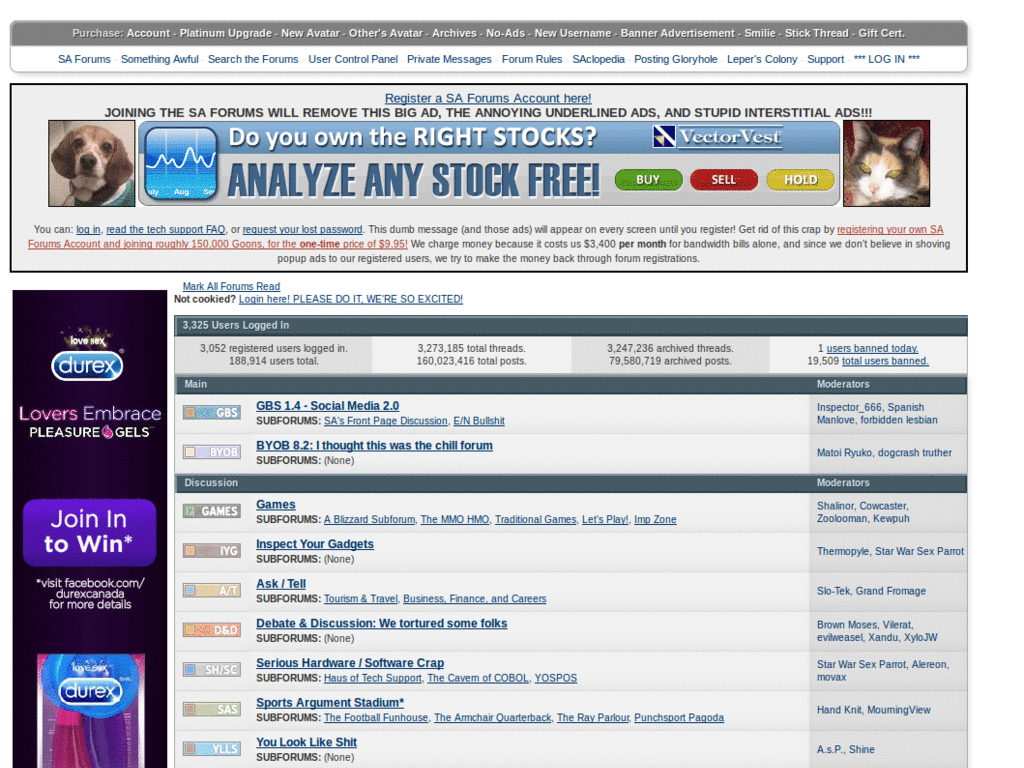Click the beagle dog avatar image
The width and height of the screenshot is (1024, 768).
91,163
